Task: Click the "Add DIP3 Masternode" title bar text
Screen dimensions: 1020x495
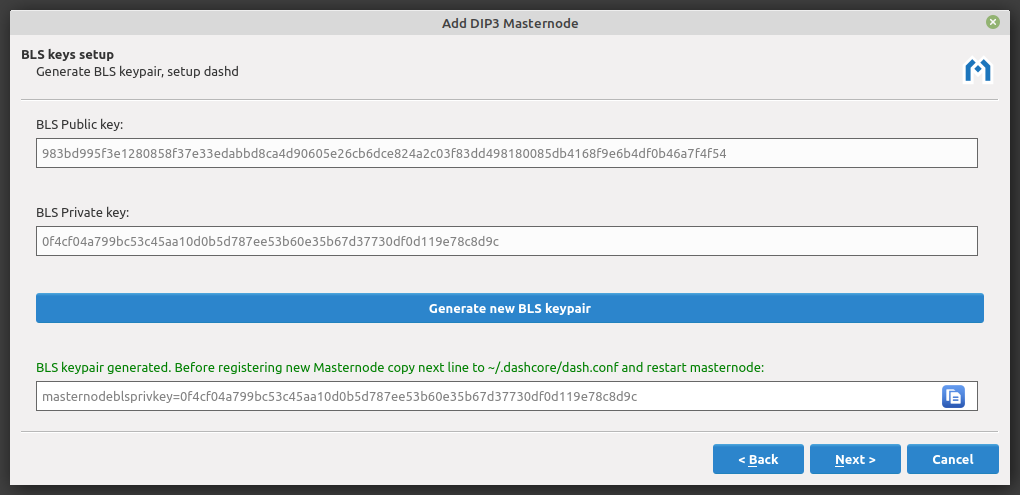Action: 510,22
